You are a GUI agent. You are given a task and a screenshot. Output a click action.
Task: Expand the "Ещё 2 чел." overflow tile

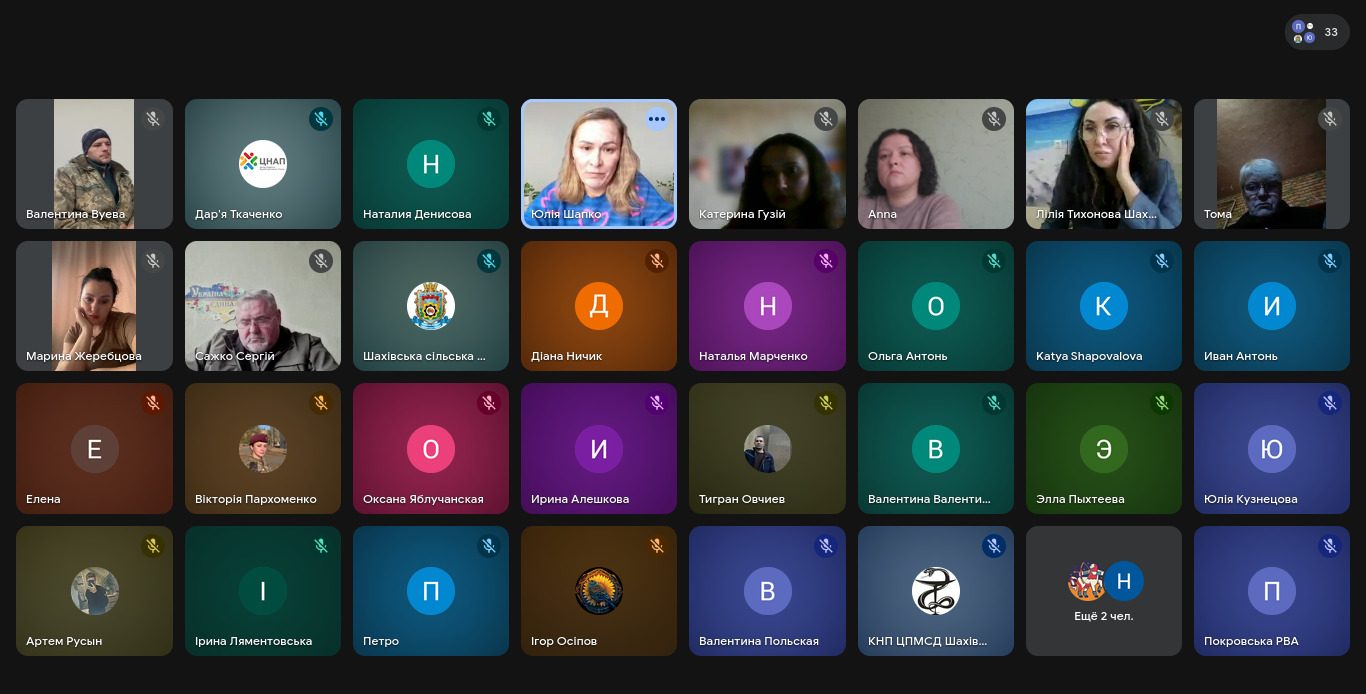click(x=1103, y=591)
